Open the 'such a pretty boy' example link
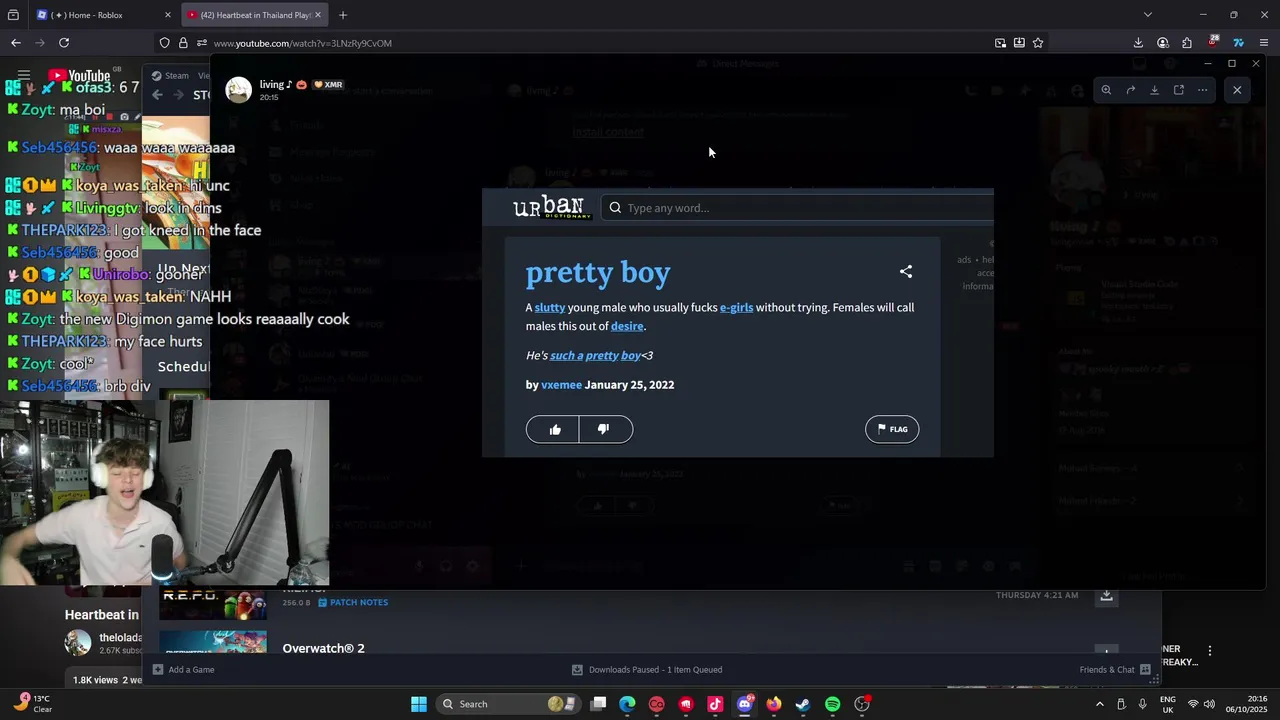 [x=595, y=355]
